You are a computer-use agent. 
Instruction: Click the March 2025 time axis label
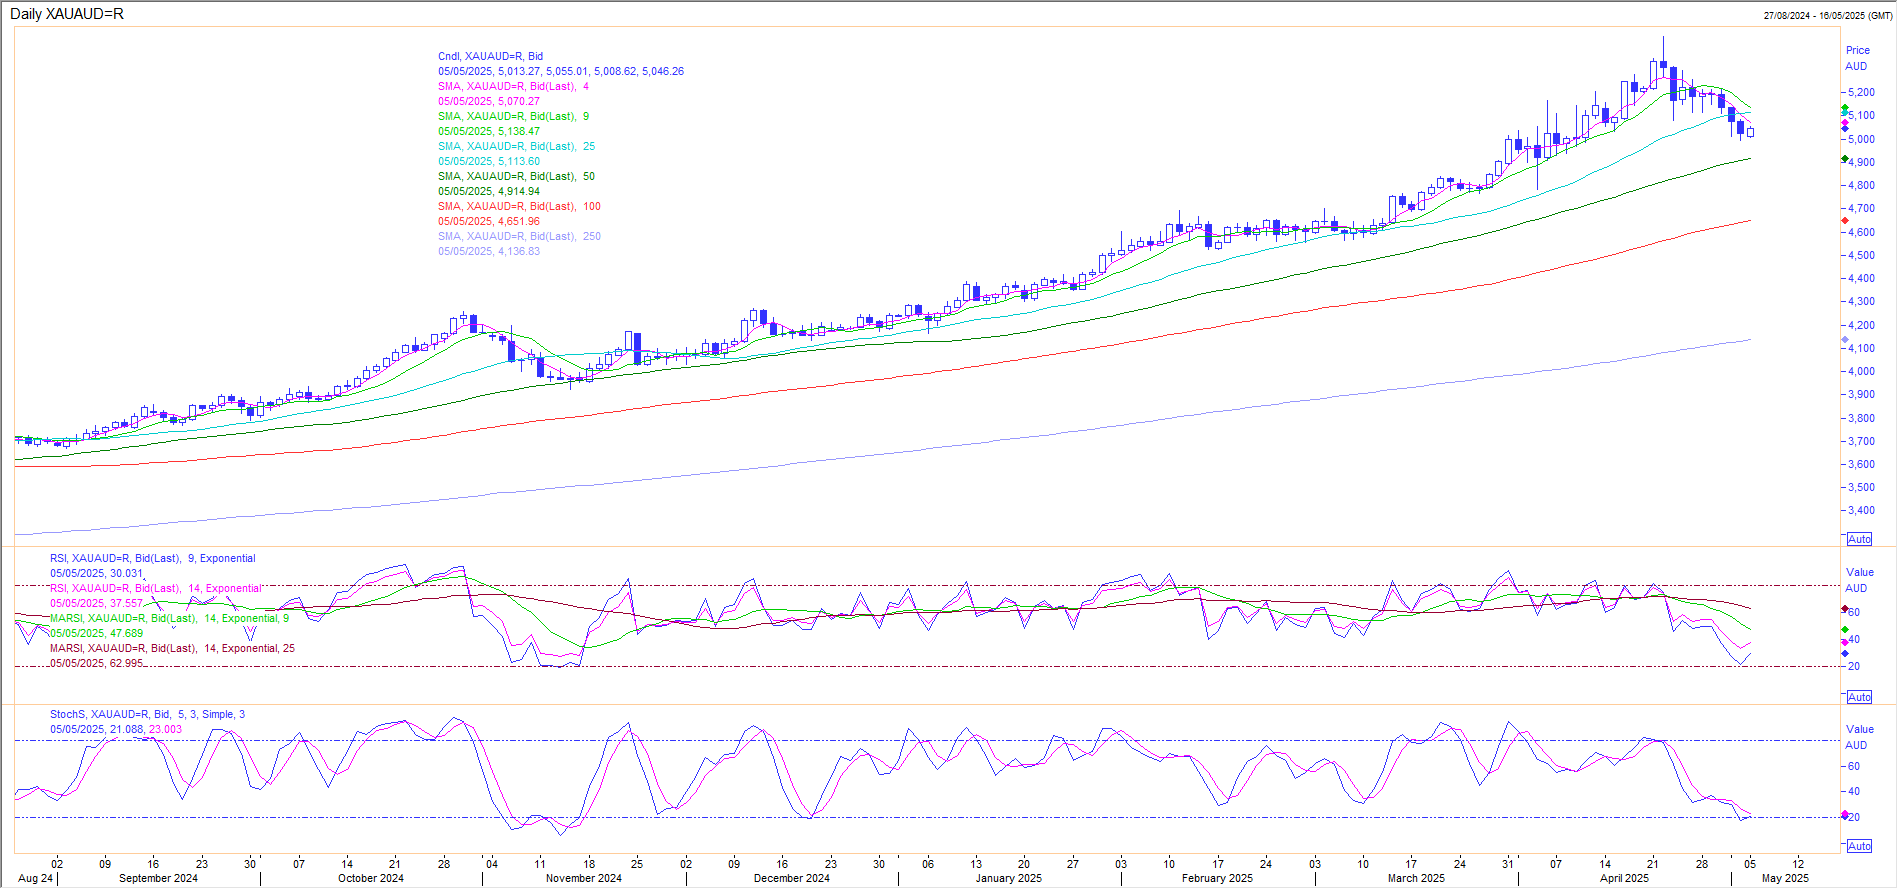(x=1416, y=878)
